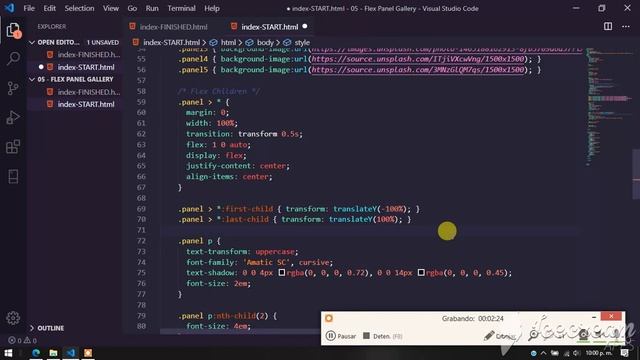
Task: Open the Selection menu
Action: (79, 8)
